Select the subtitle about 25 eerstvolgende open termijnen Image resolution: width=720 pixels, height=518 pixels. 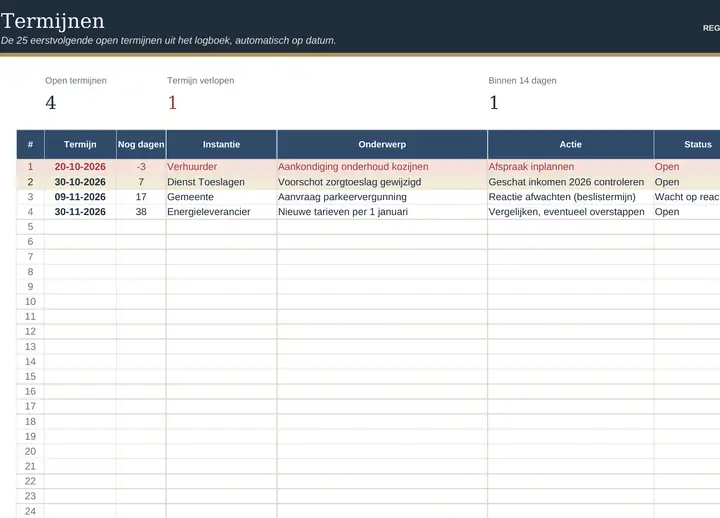pos(168,40)
